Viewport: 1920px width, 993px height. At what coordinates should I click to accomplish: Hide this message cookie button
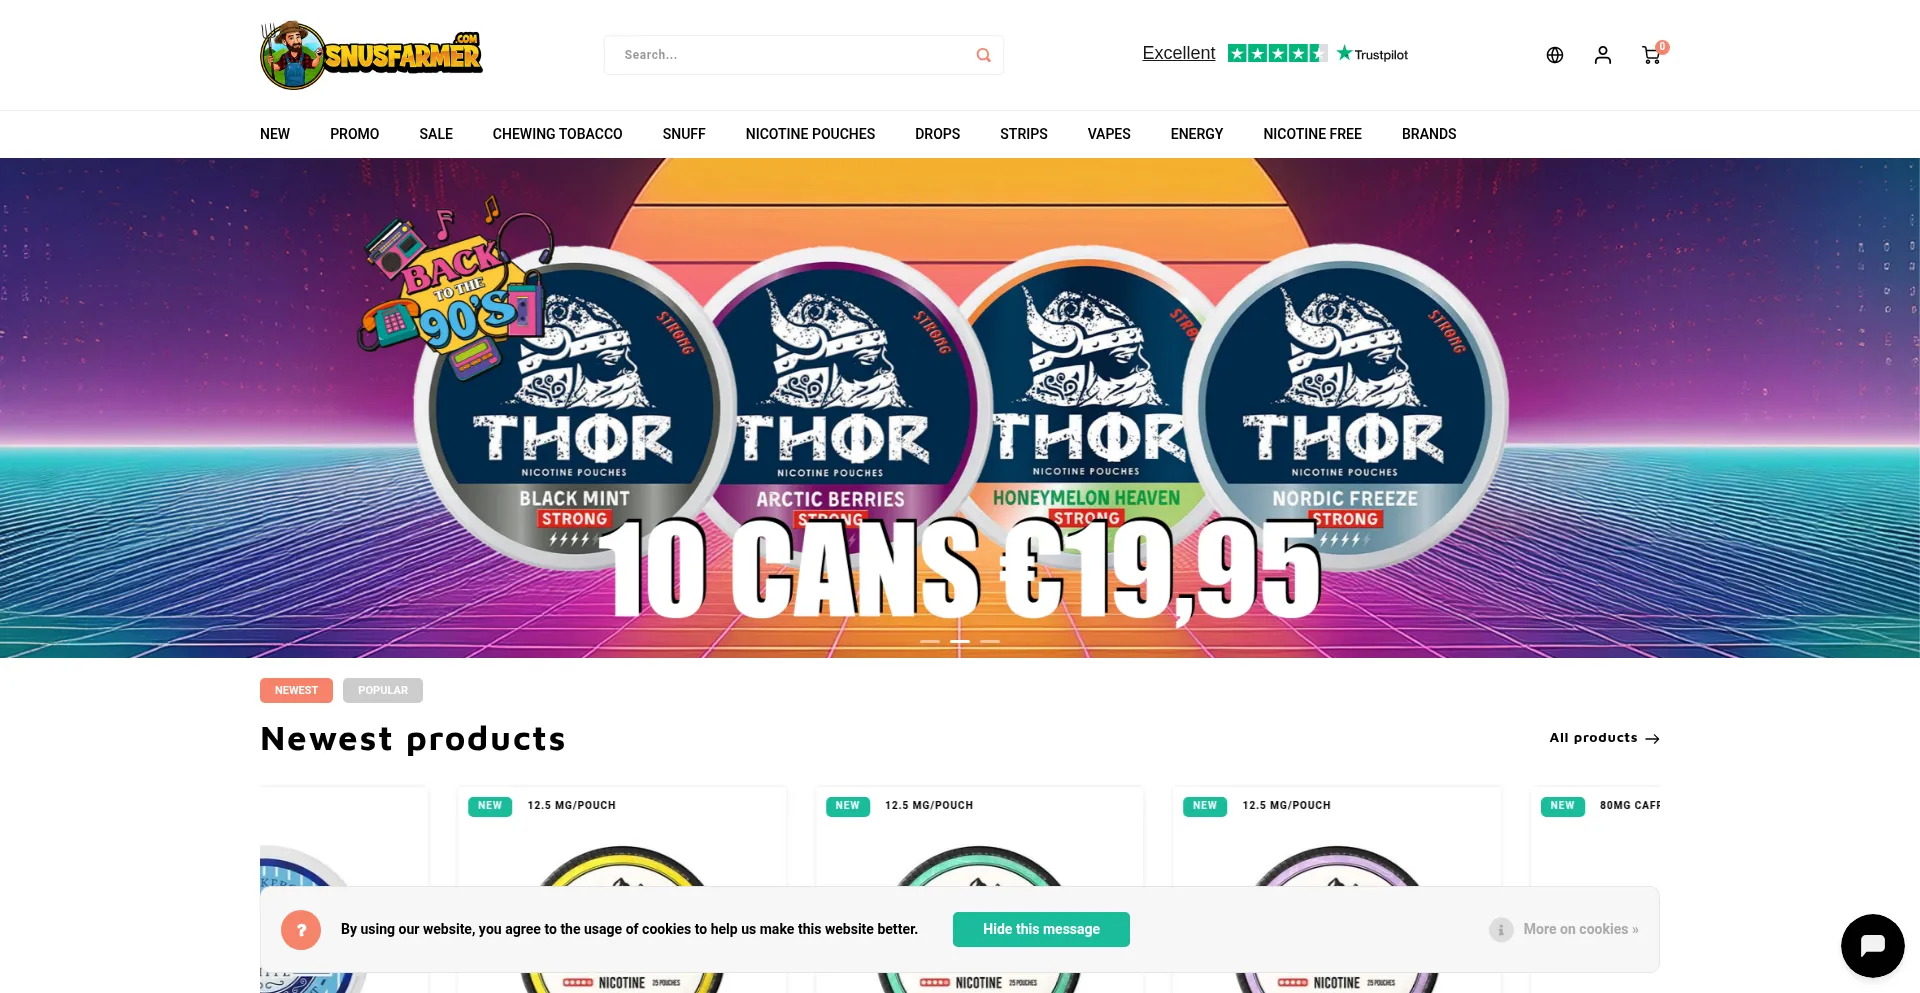click(x=1041, y=929)
